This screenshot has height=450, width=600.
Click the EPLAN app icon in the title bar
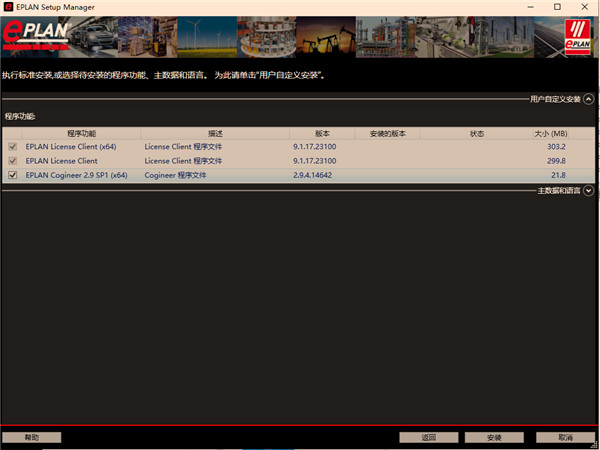pyautogui.click(x=8, y=7)
